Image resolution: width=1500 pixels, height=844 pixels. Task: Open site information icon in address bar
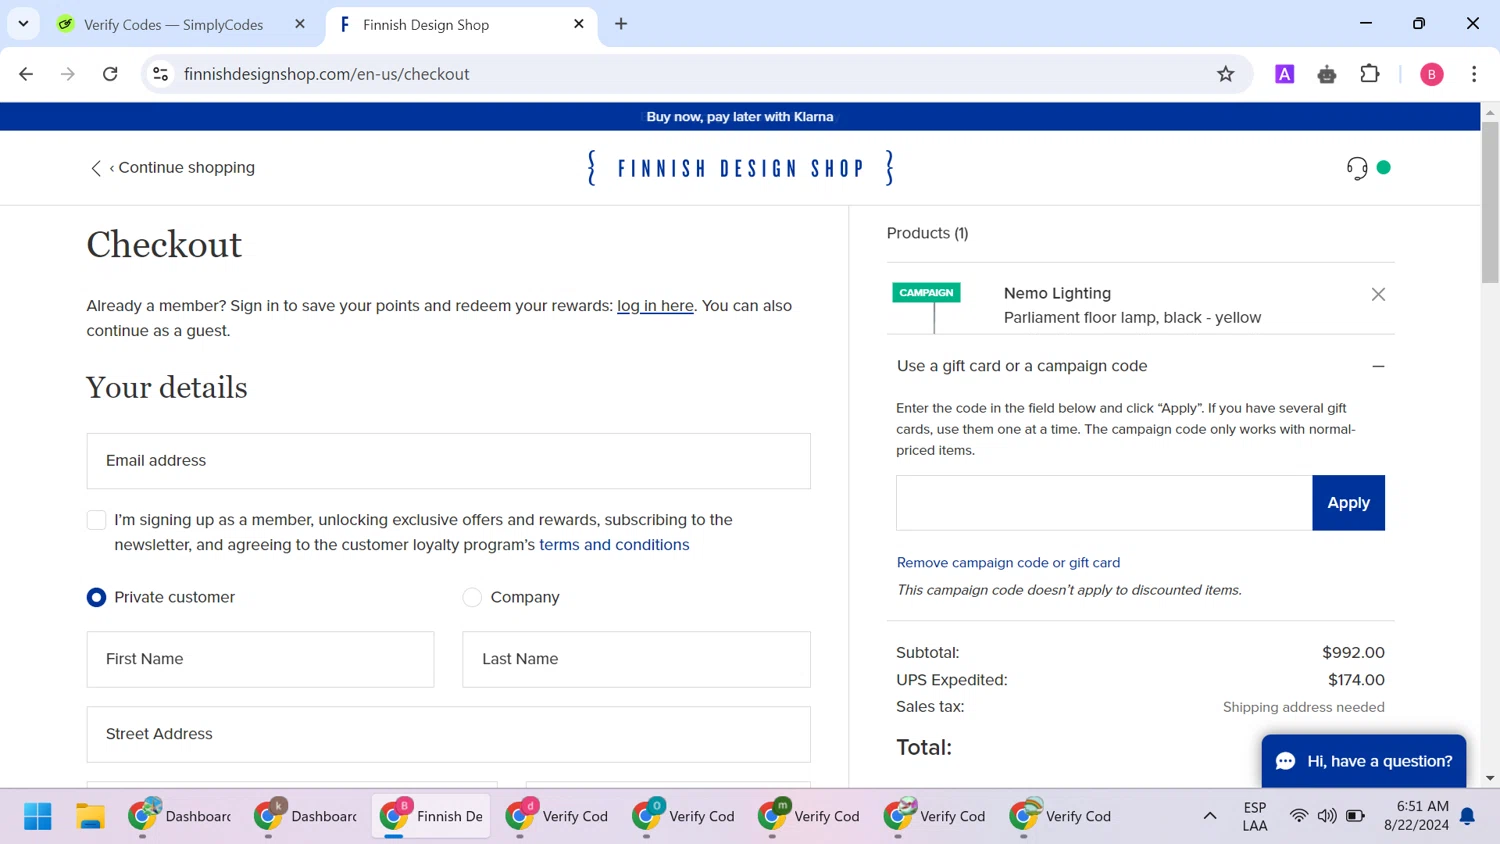coord(160,74)
